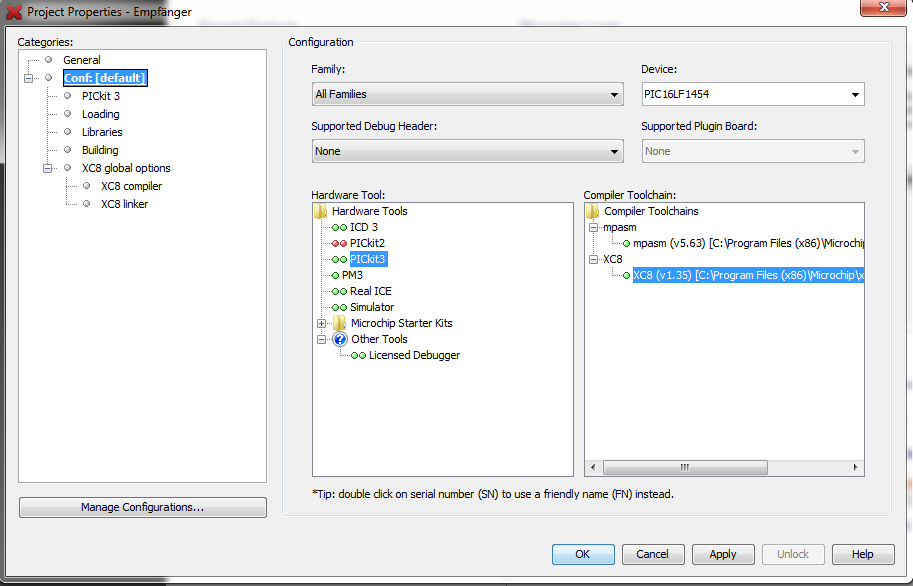Select XC8 global options category
The width and height of the screenshot is (913, 586).
pos(126,168)
